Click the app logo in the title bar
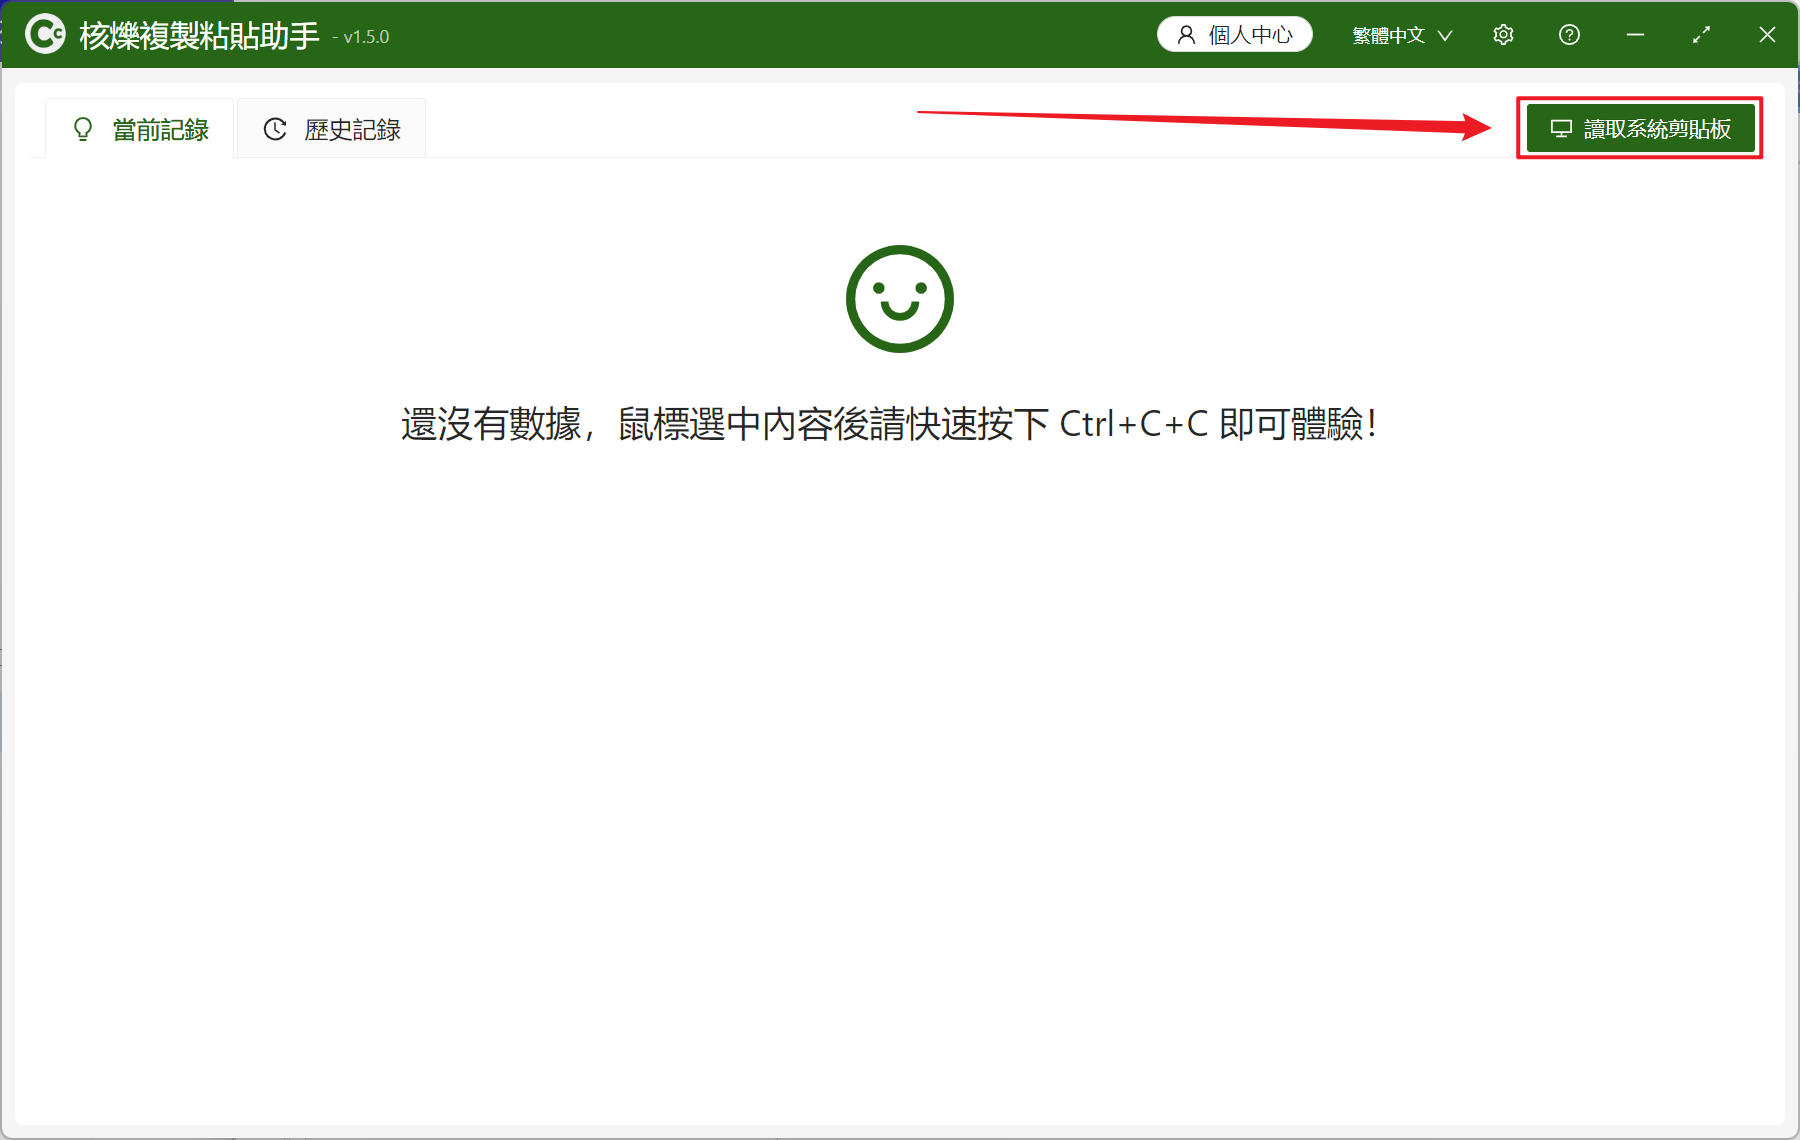 (x=45, y=34)
